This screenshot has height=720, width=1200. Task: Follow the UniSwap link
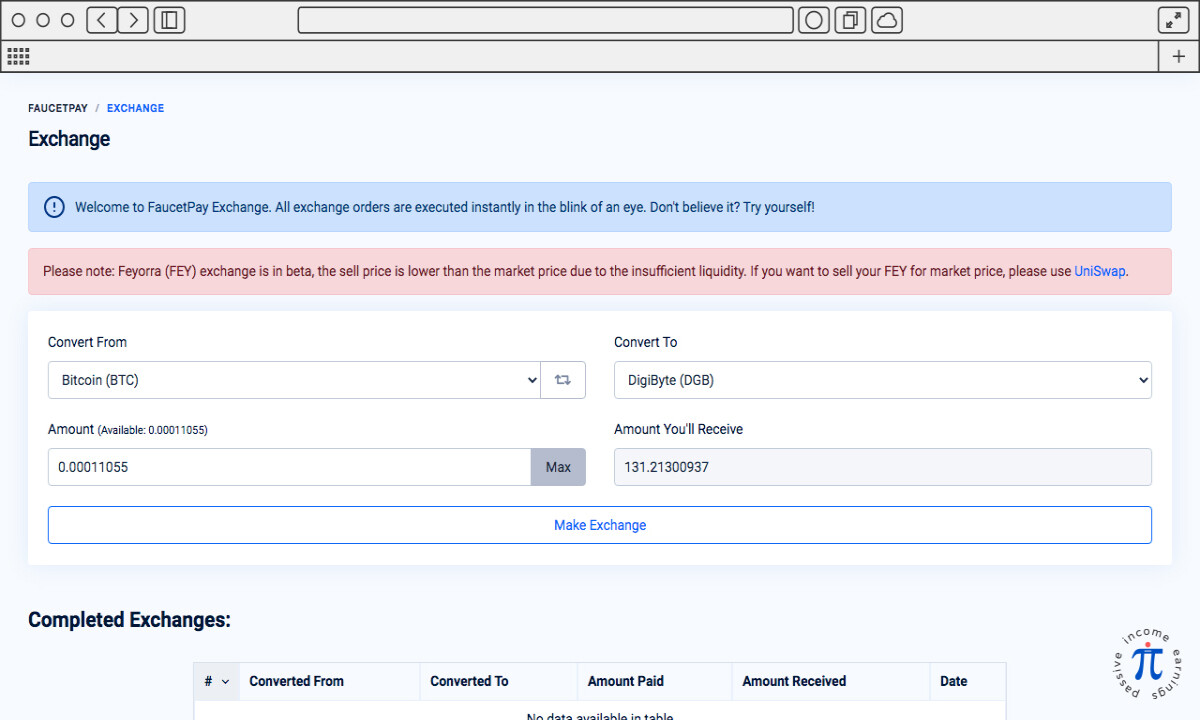tap(1100, 271)
